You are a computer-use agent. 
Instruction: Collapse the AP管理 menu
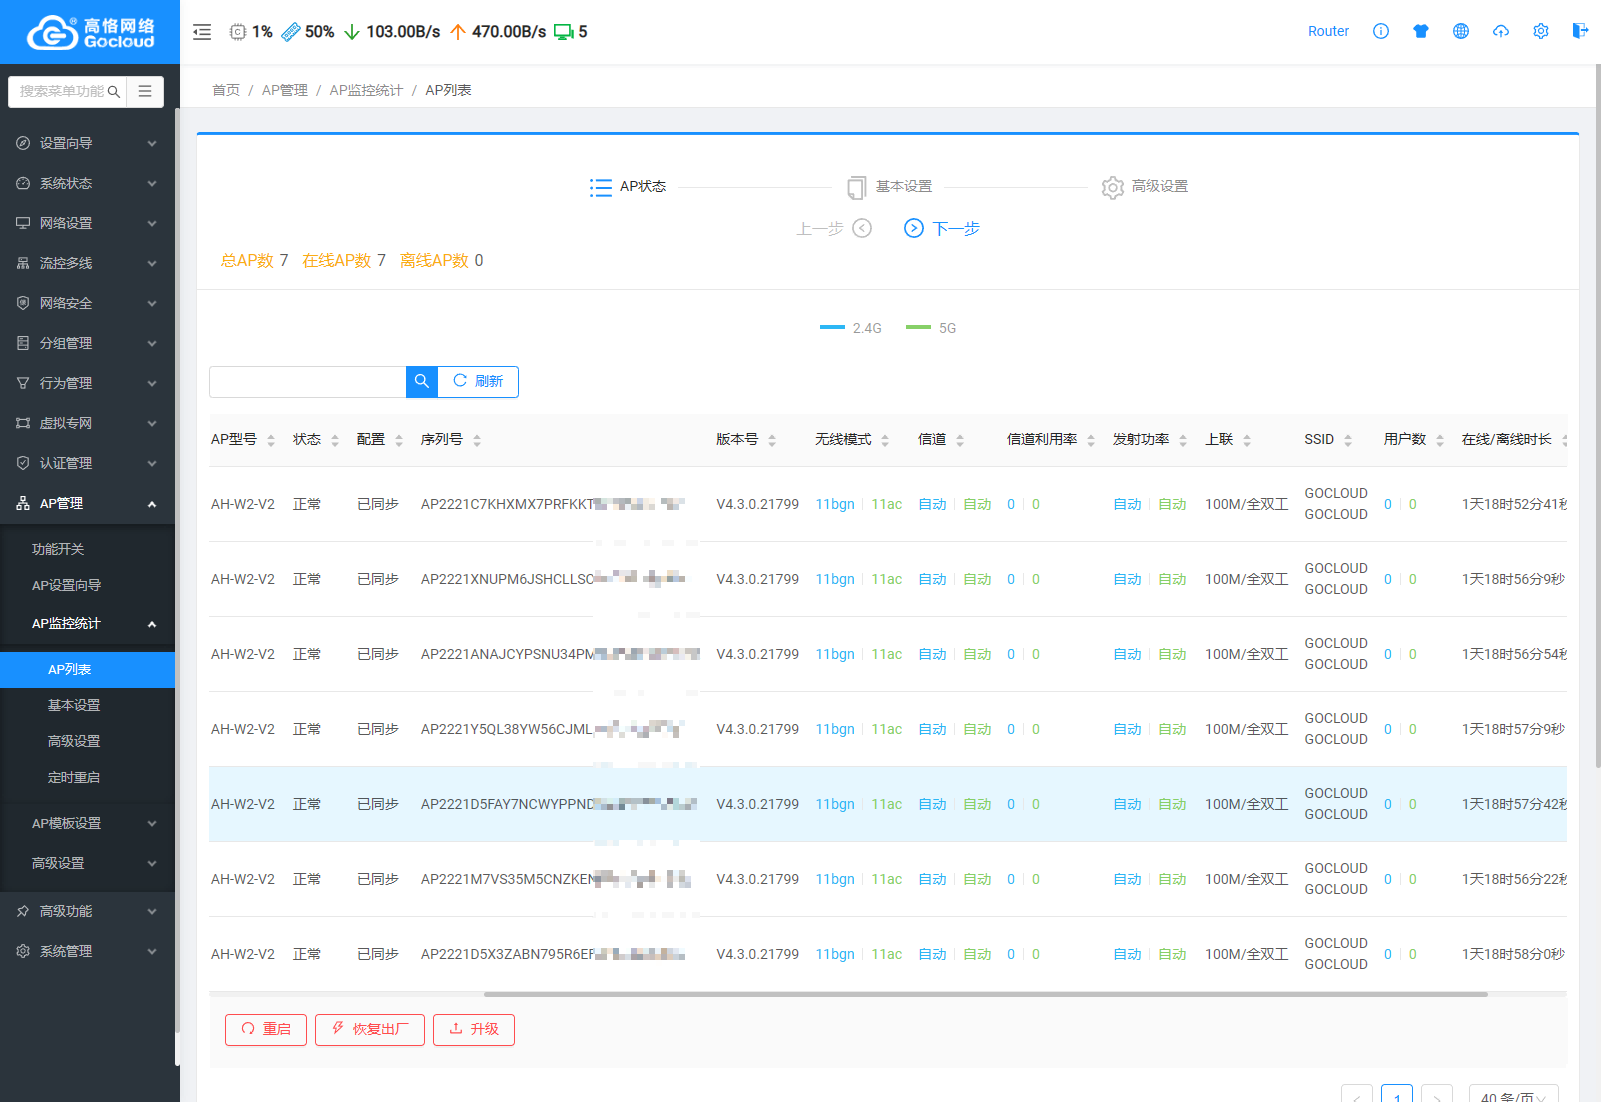tap(88, 503)
